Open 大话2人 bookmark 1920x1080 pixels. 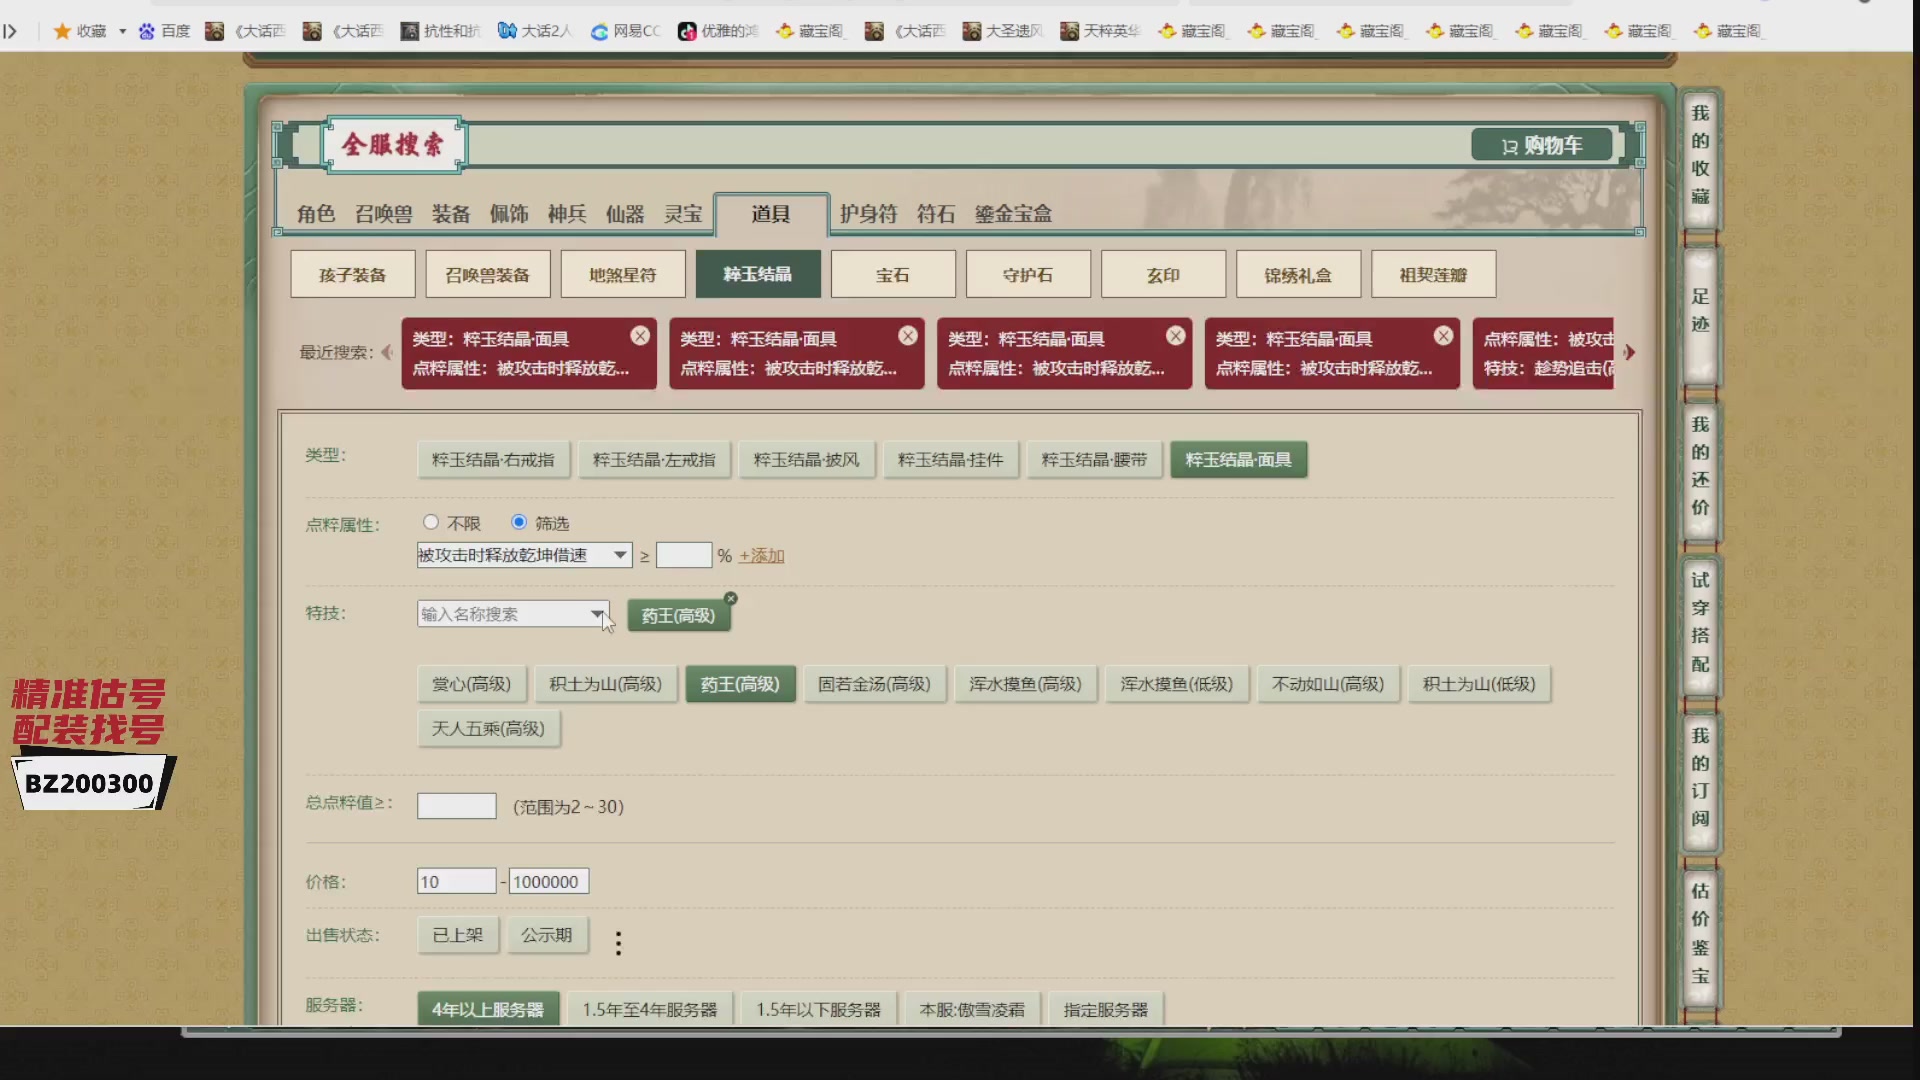click(x=535, y=31)
